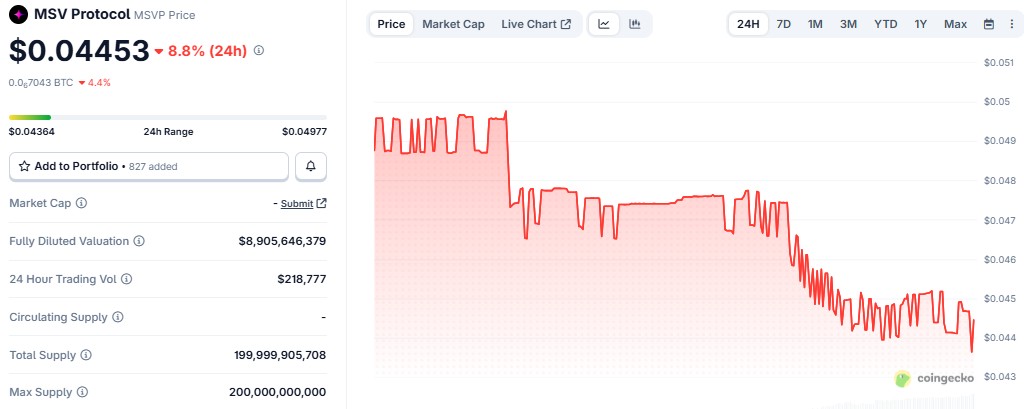The width and height of the screenshot is (1024, 409).
Task: Select the 3M time range
Action: [848, 24]
